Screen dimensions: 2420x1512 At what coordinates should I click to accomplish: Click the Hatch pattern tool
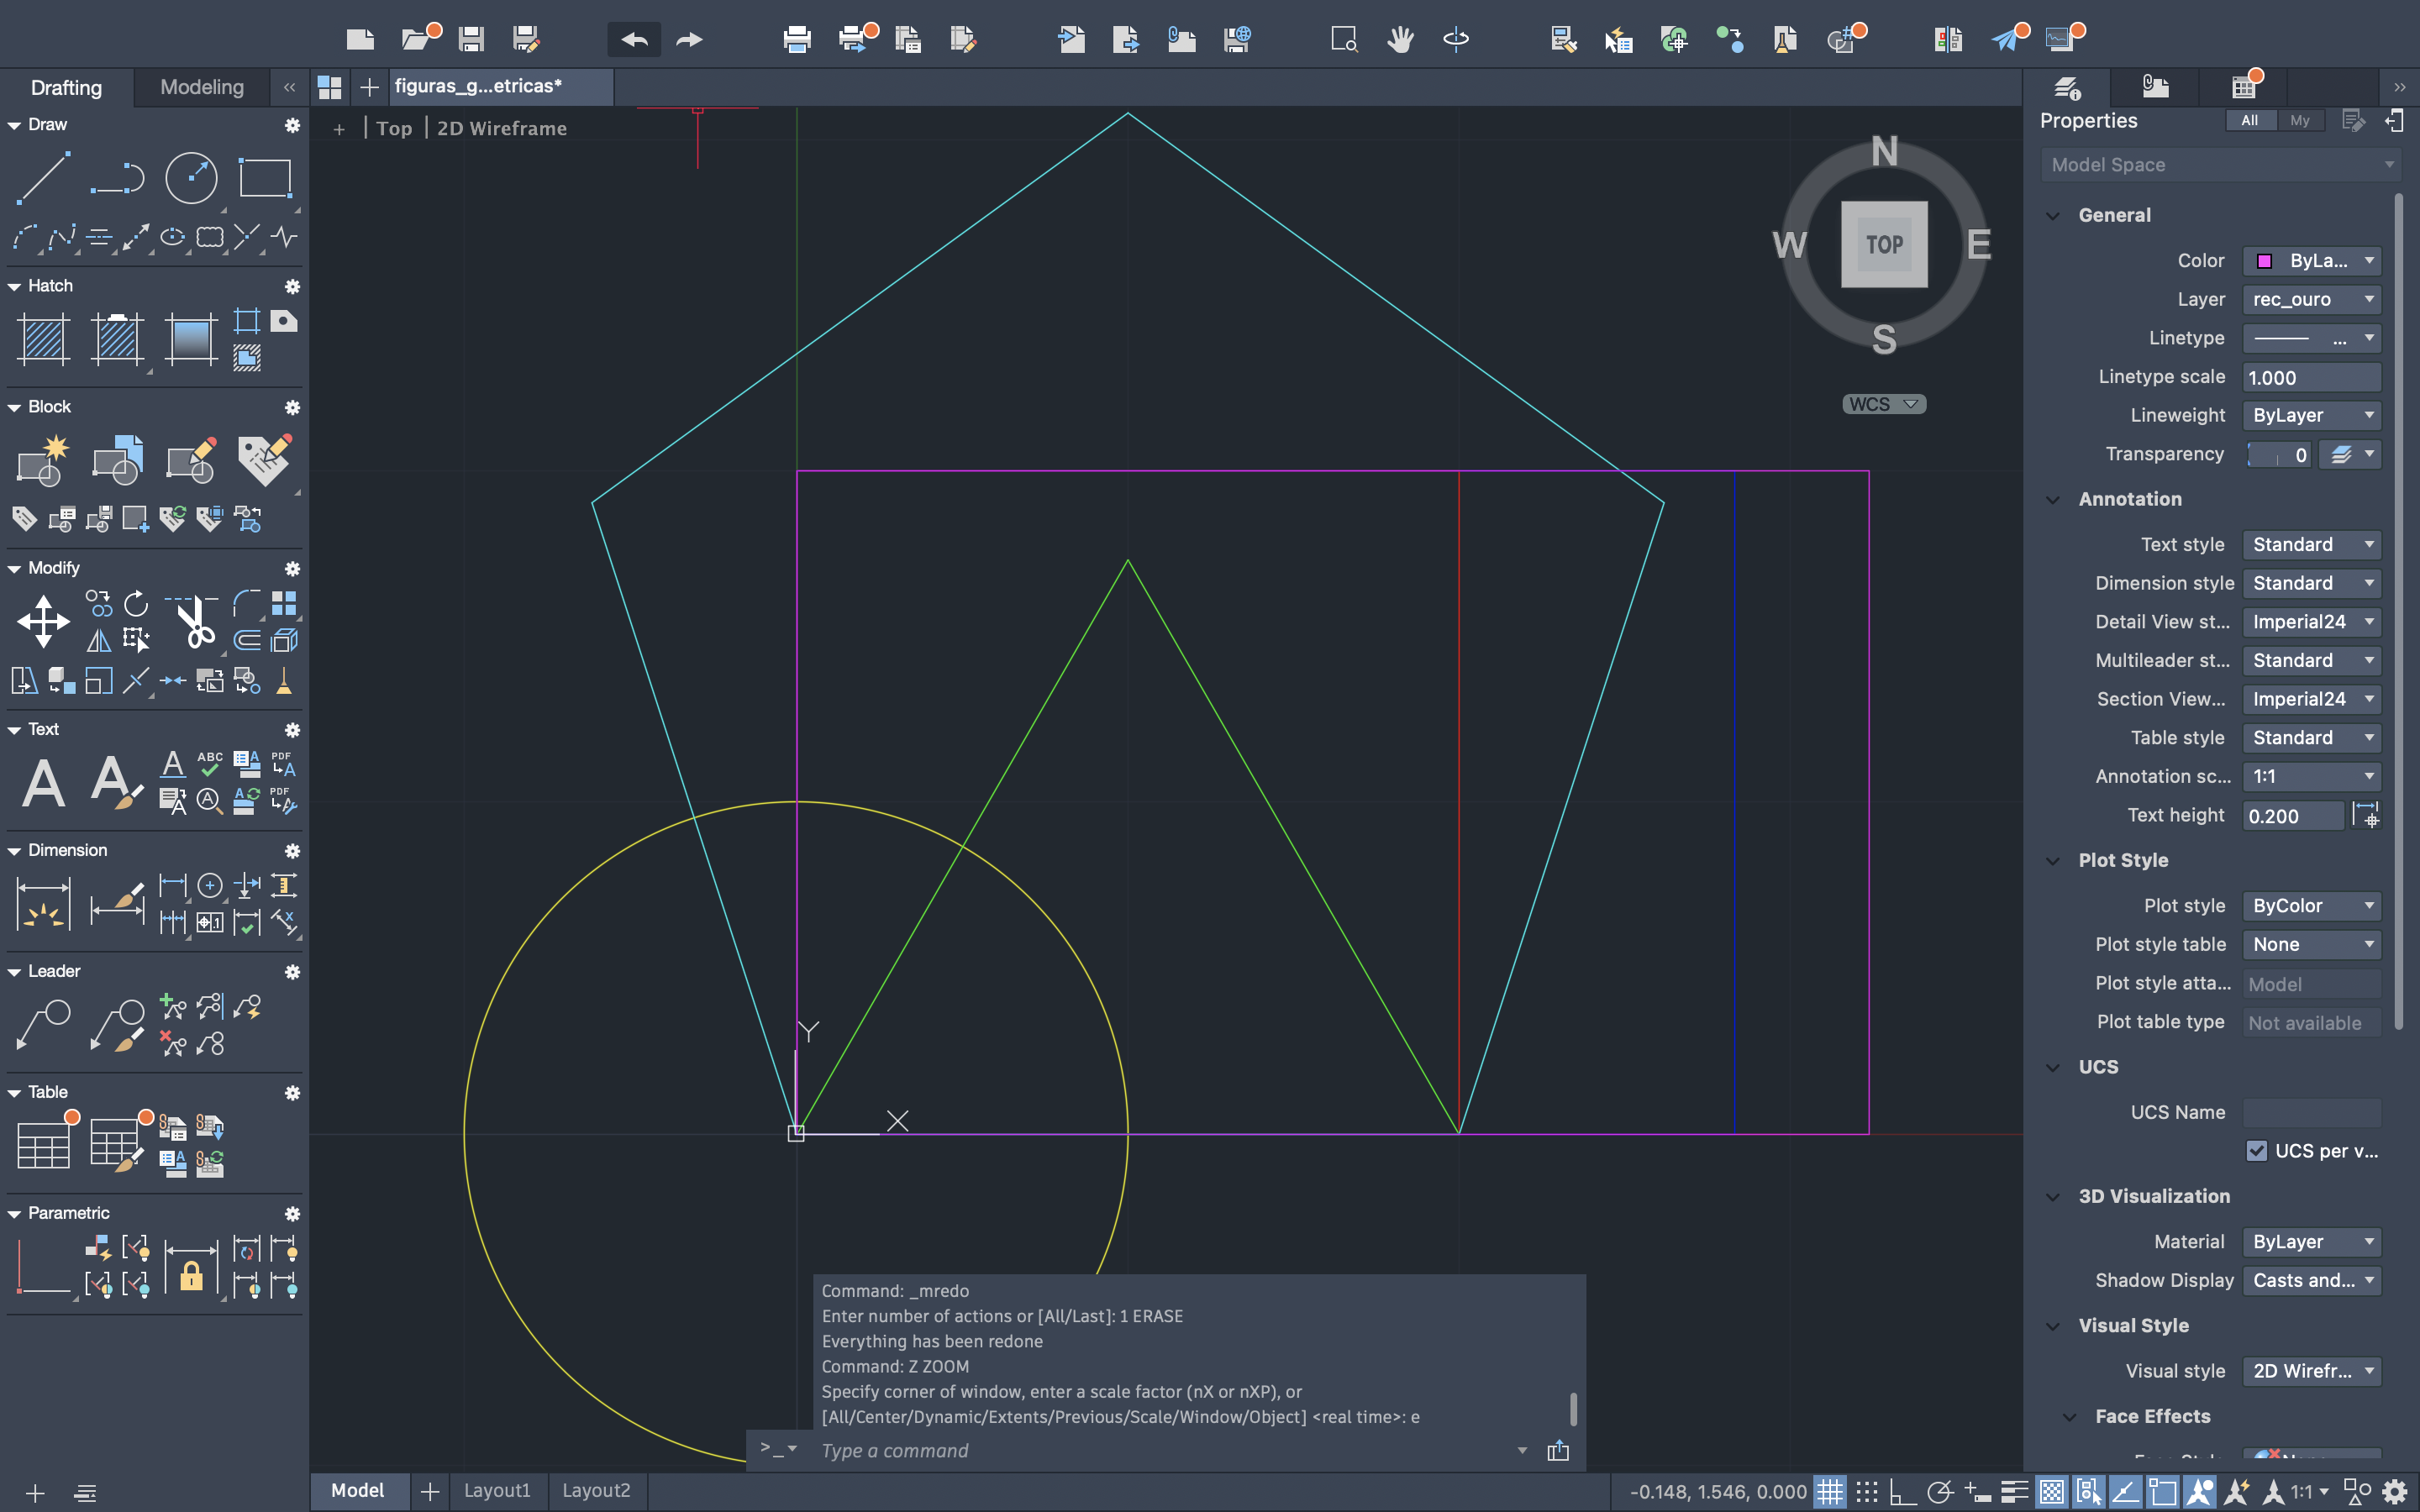click(x=44, y=339)
